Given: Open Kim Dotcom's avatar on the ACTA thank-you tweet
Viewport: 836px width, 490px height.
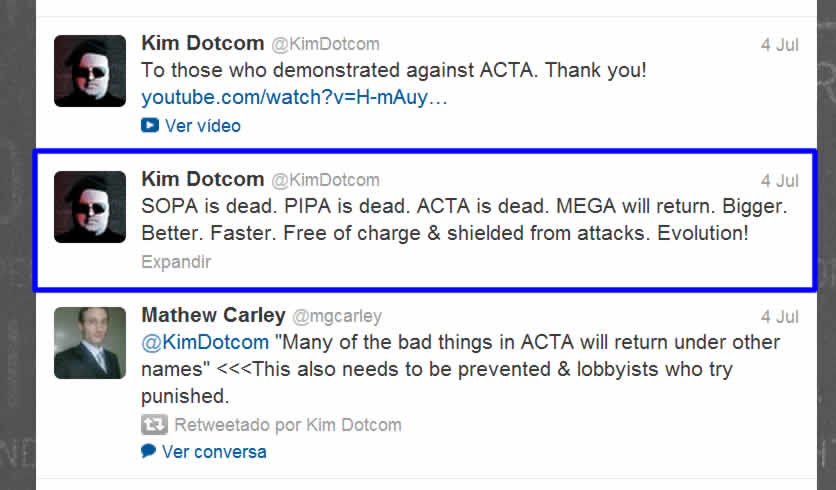Looking at the screenshot, I should click(89, 71).
